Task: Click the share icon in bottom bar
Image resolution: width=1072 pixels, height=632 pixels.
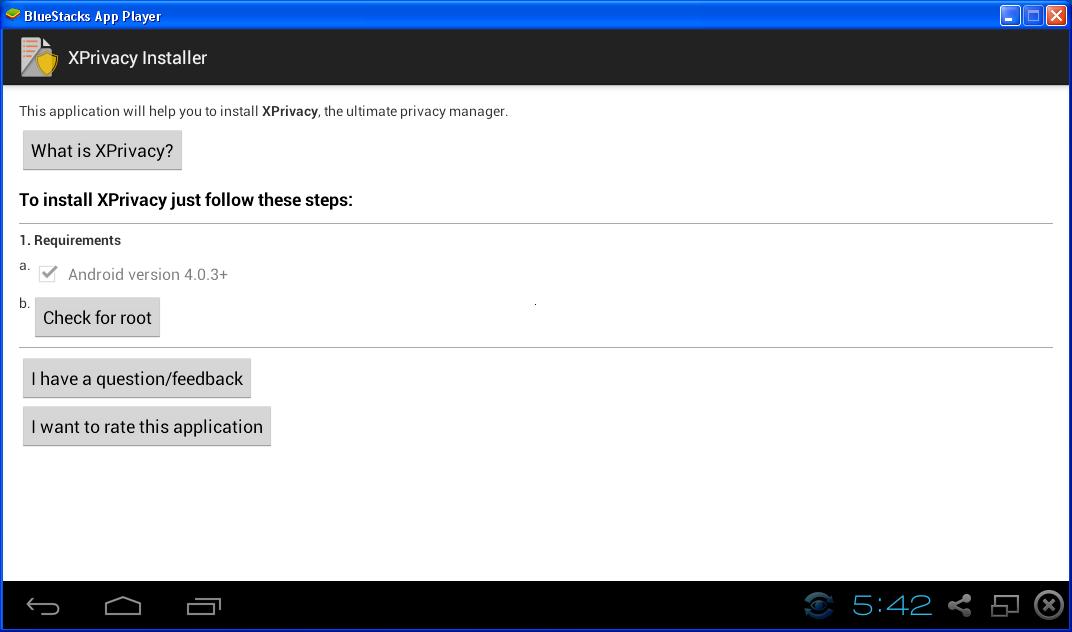Action: (960, 605)
